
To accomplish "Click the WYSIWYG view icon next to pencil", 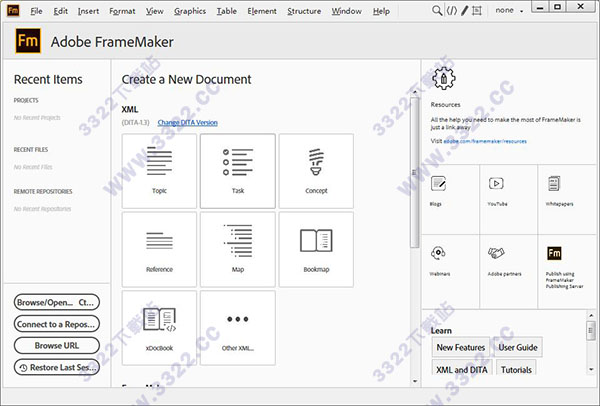I will [x=477, y=11].
